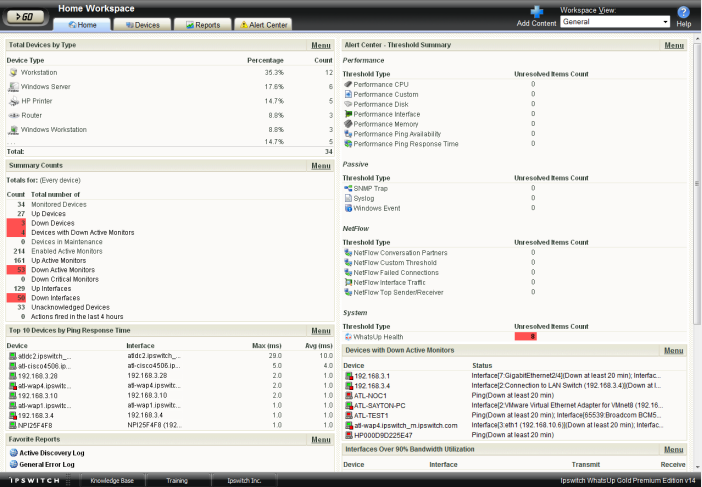This screenshot has height=487, width=702.
Task: Click the Performance Interface threshold icon
Action: pos(348,114)
